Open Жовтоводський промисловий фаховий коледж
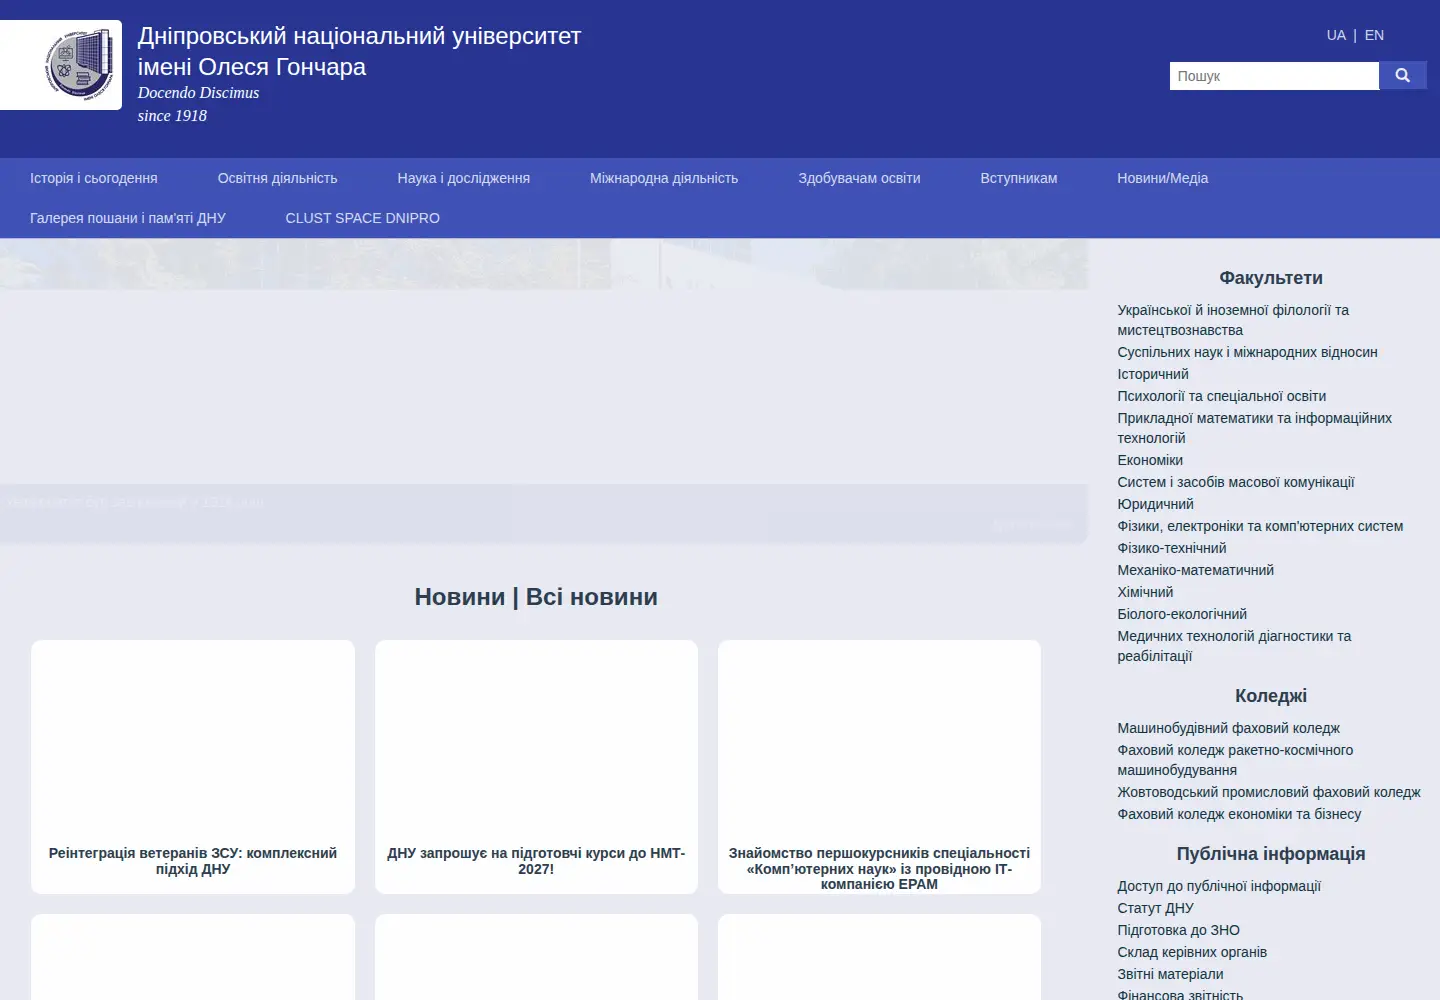Viewport: 1440px width, 1000px height. [x=1269, y=792]
